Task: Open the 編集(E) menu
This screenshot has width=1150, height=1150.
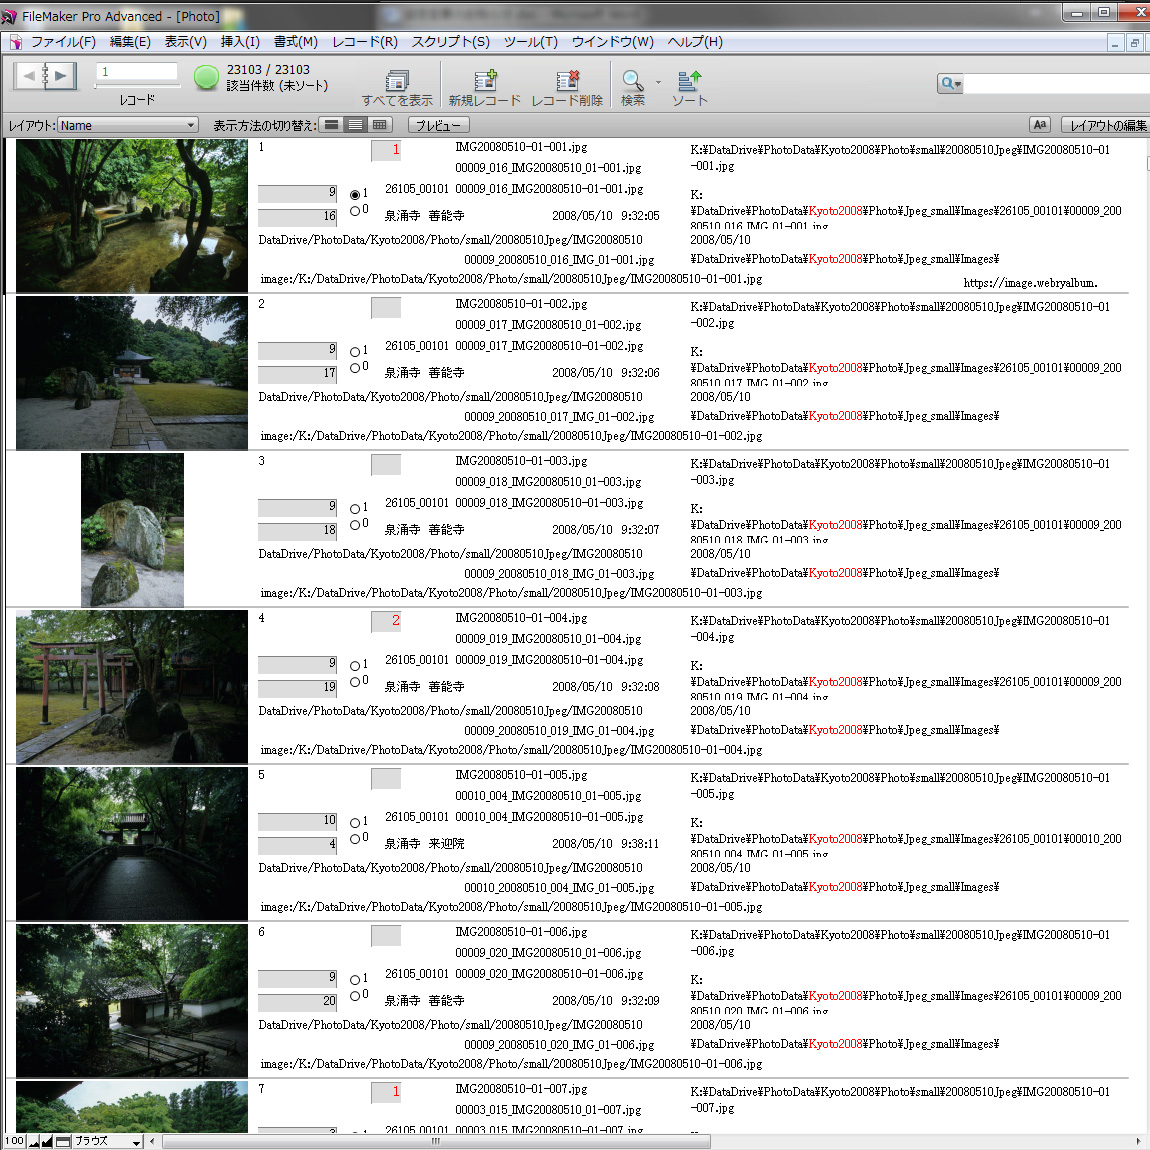Action: (x=130, y=42)
